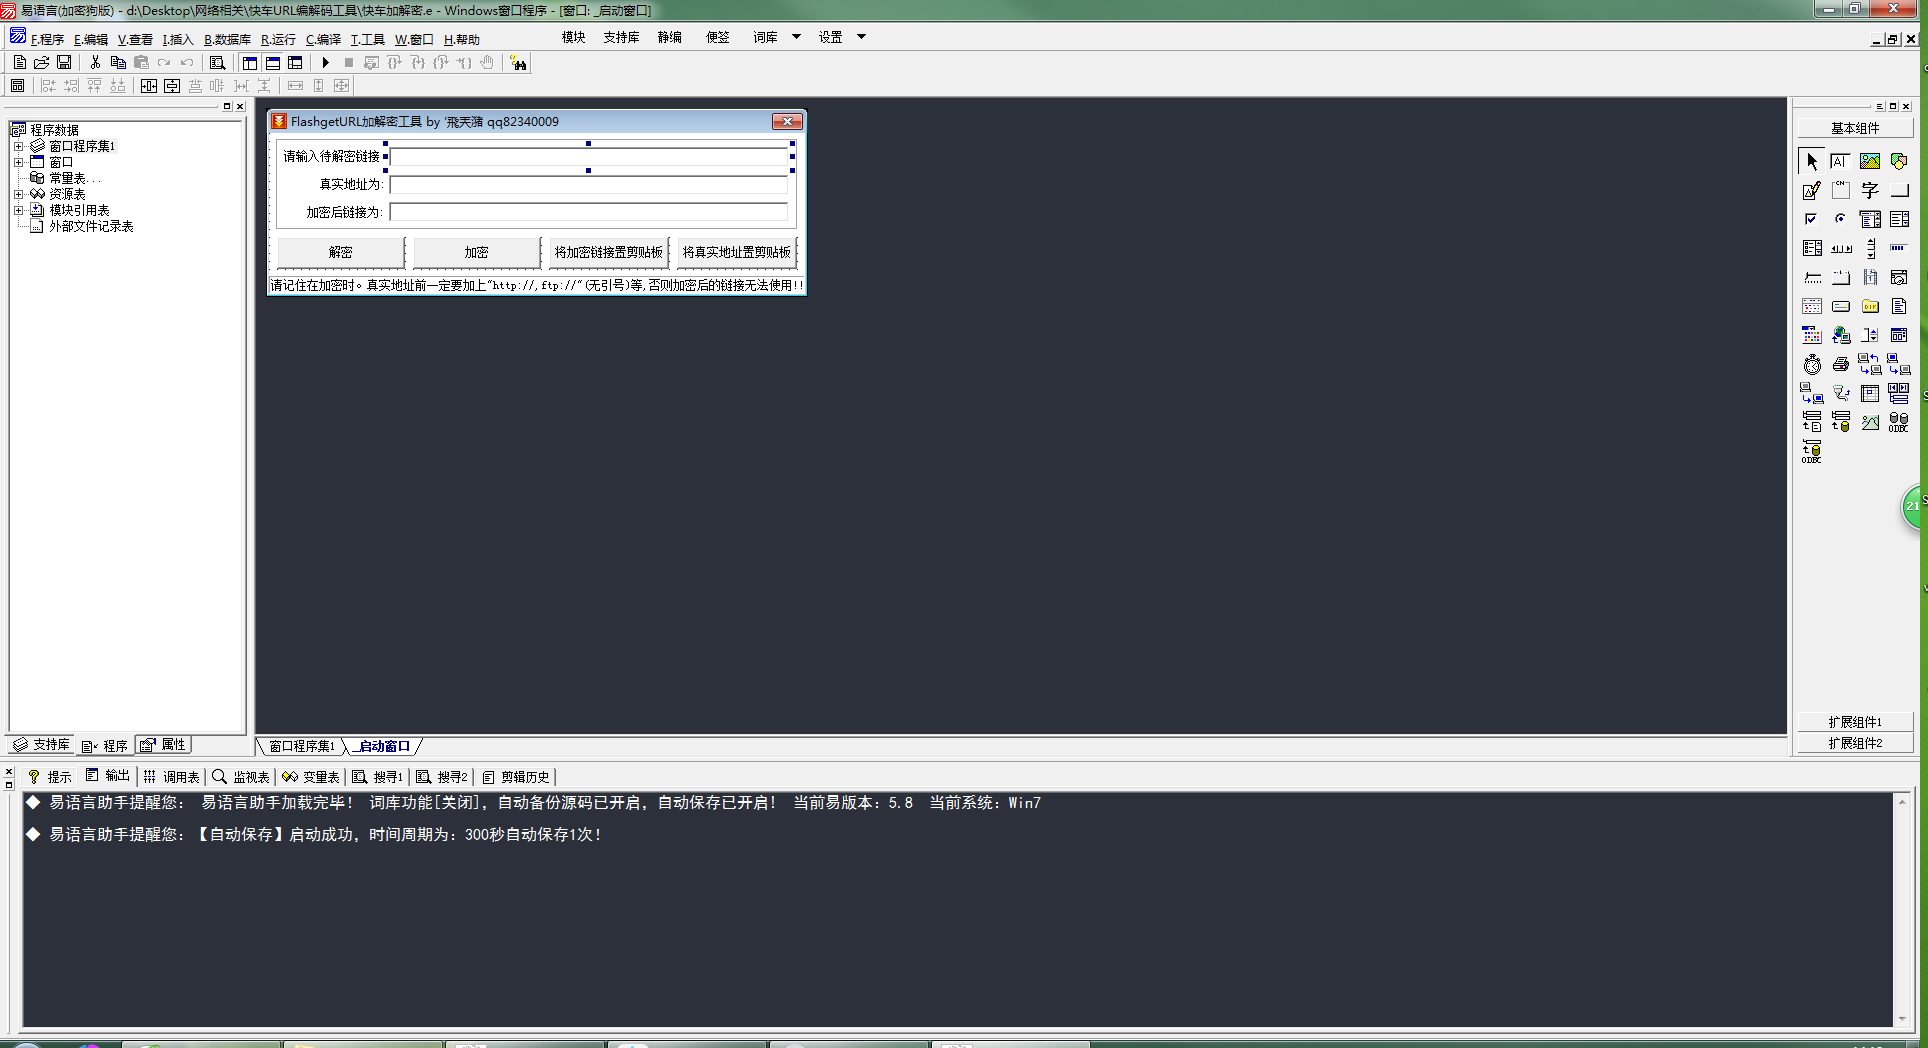The image size is (1928, 1048).
Task: Switch to the 窗口程序集1 editor tab
Action: [301, 746]
